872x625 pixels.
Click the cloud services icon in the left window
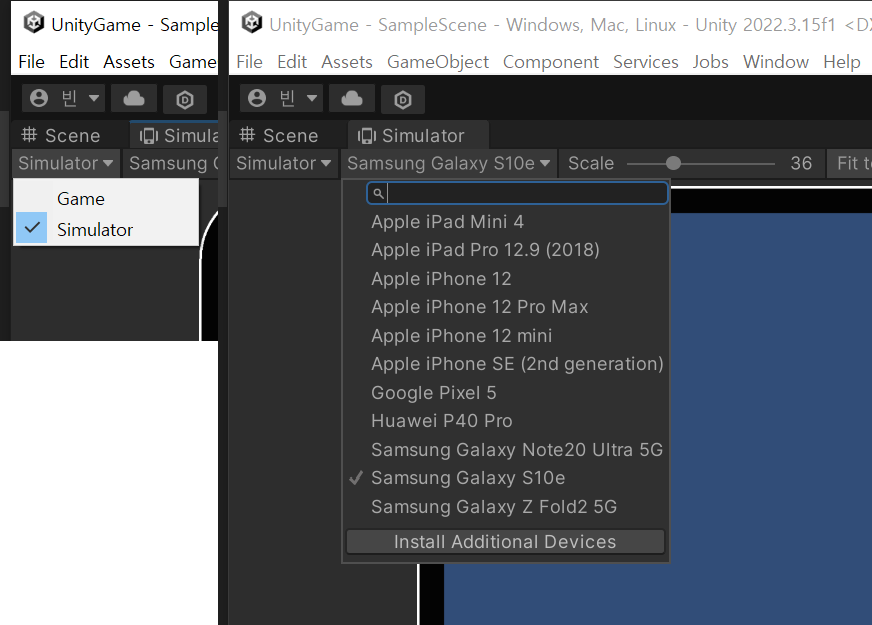pos(133,98)
